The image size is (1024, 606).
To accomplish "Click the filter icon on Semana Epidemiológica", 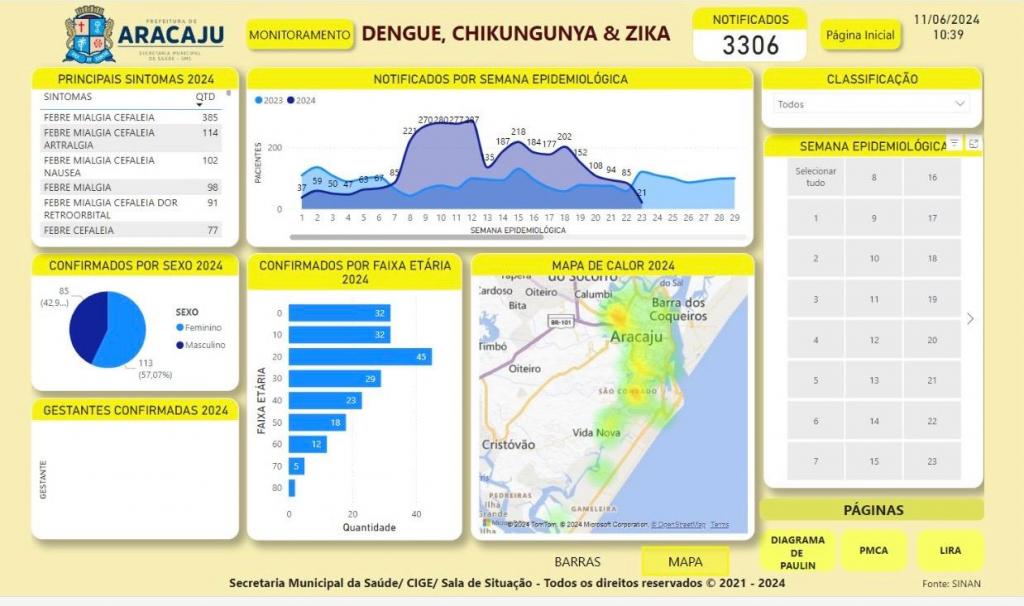I will 954,144.
